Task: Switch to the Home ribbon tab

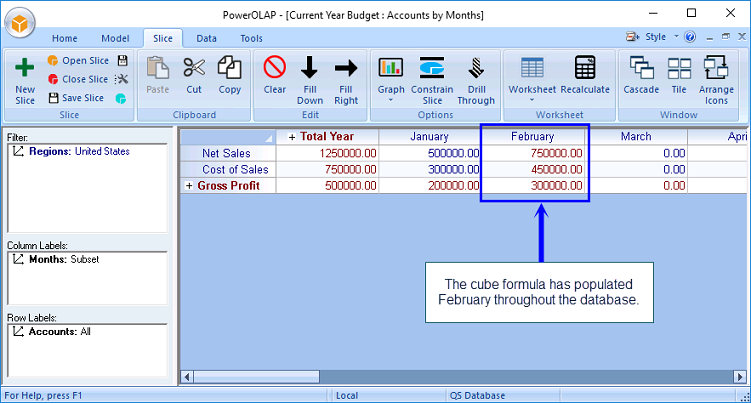Action: tap(65, 38)
